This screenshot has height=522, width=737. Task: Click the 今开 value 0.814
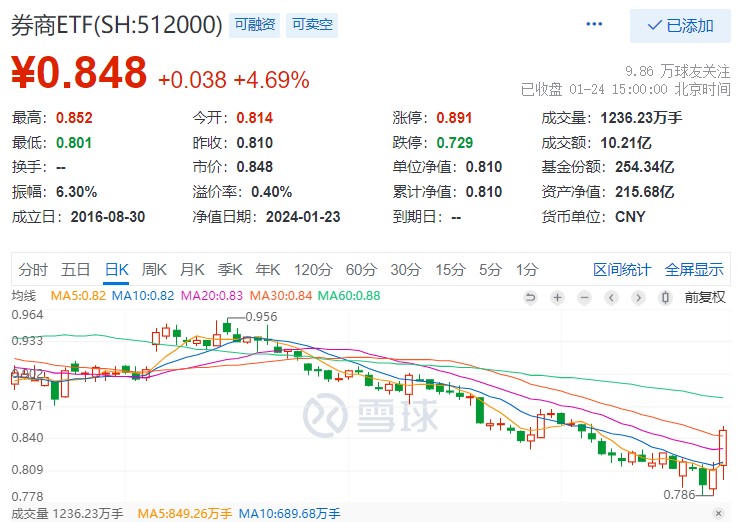coord(255,117)
